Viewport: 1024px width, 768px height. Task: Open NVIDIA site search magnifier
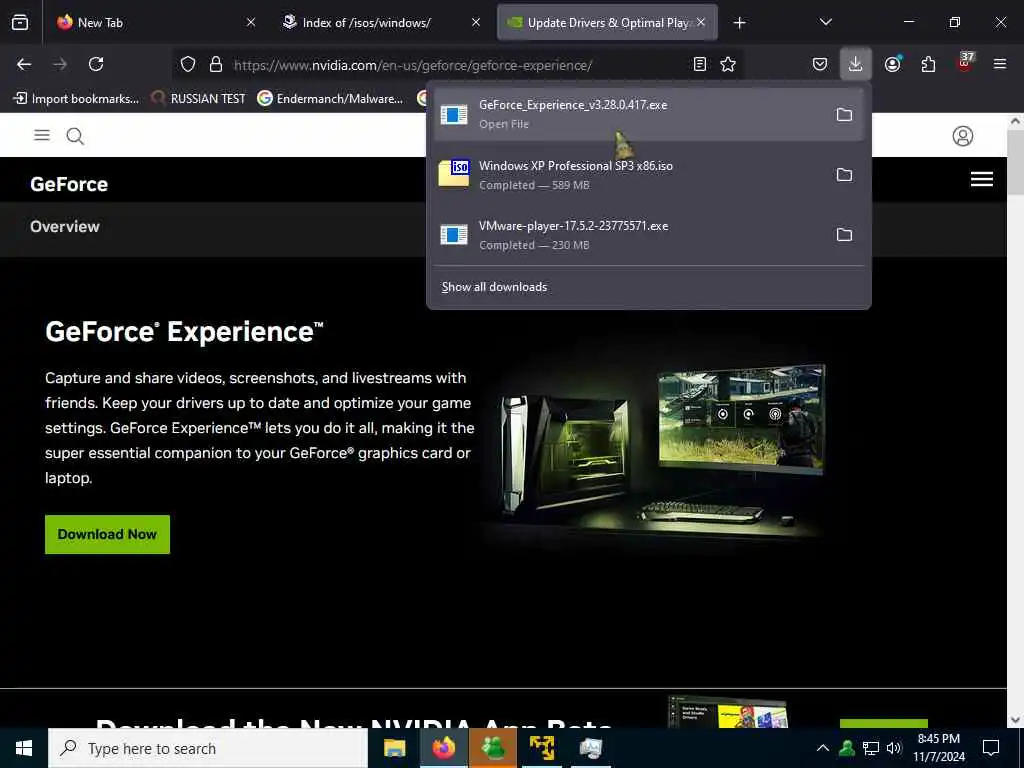tap(75, 136)
